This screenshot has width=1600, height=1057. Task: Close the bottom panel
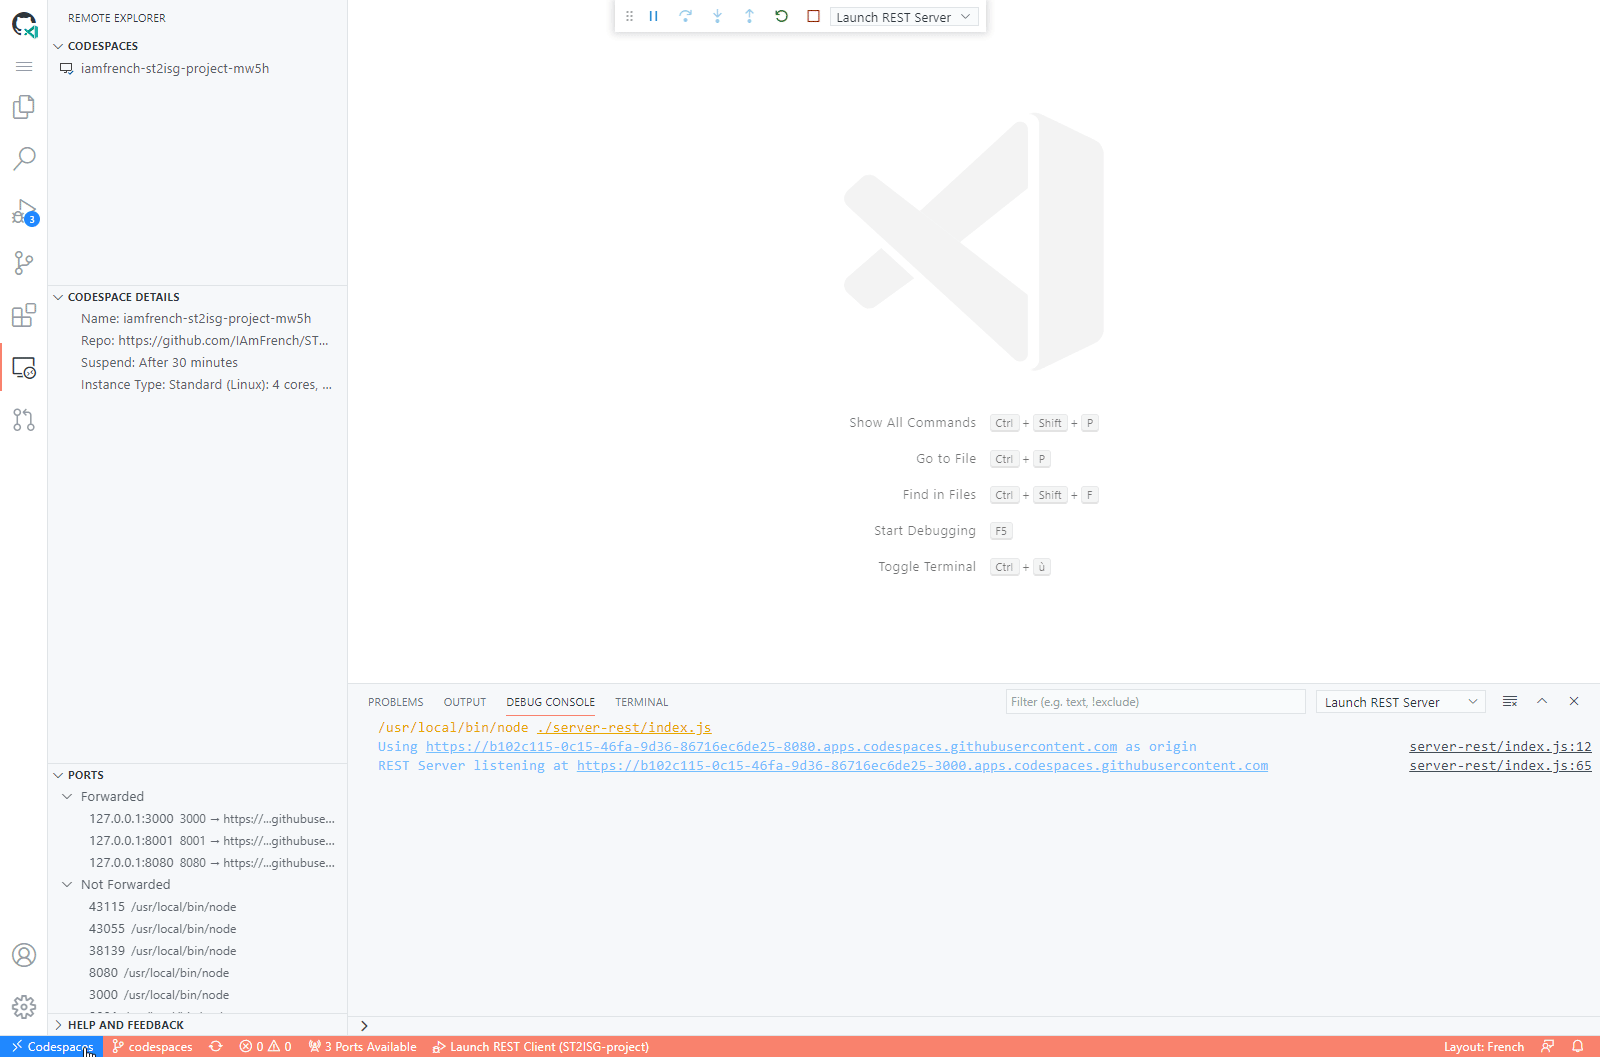pyautogui.click(x=1574, y=701)
